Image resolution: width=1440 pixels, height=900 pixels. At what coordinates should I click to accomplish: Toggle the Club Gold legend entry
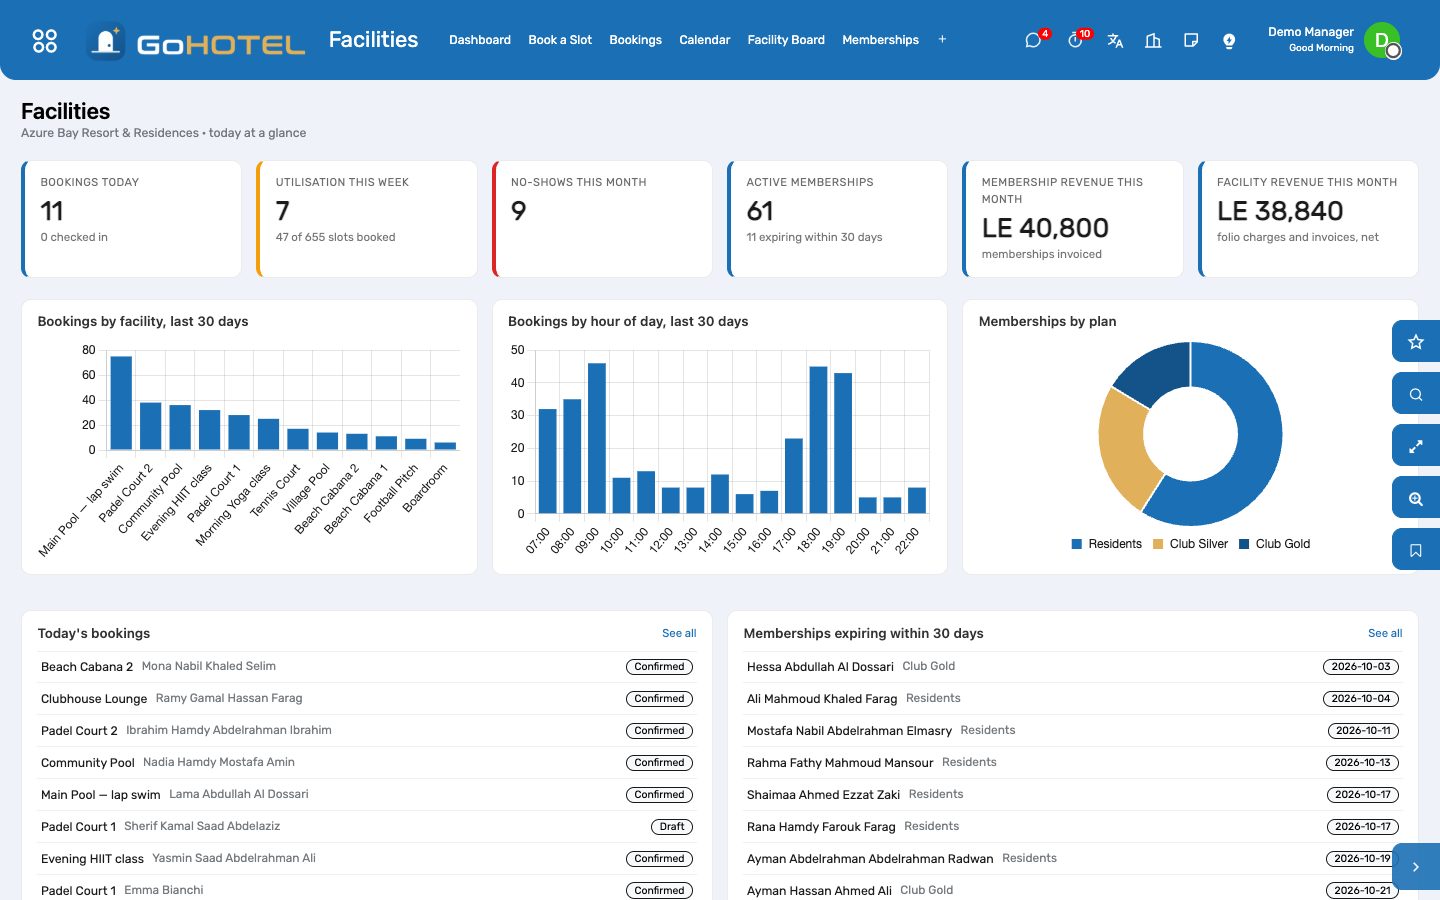1274,544
